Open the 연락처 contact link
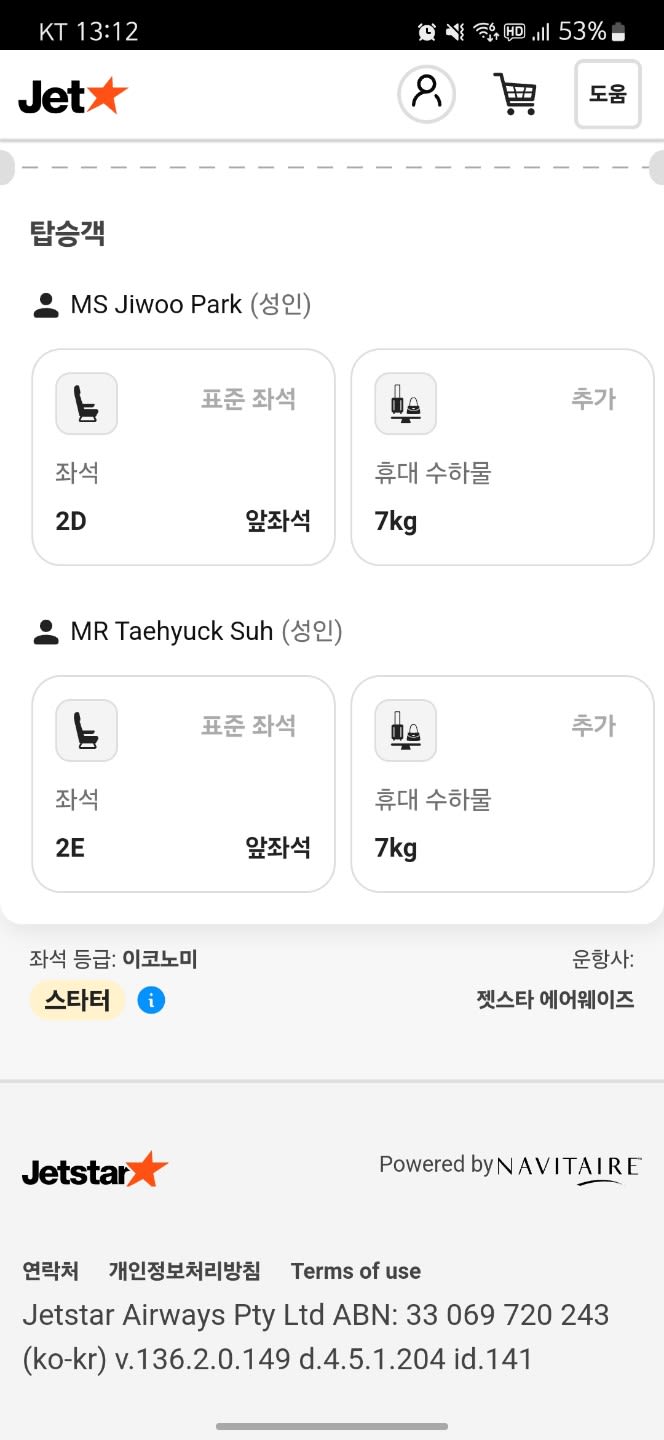The height and width of the screenshot is (1440, 664). tap(50, 1271)
